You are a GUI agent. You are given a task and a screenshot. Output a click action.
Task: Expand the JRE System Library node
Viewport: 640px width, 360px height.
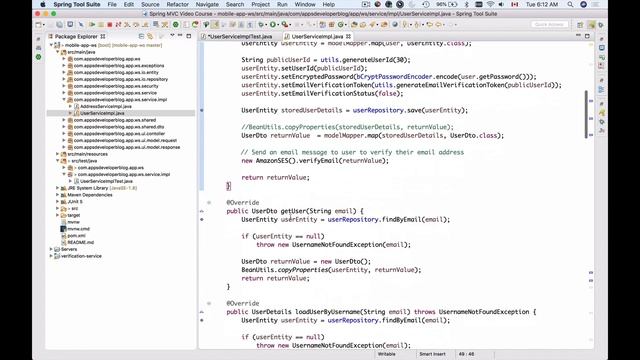(58, 188)
